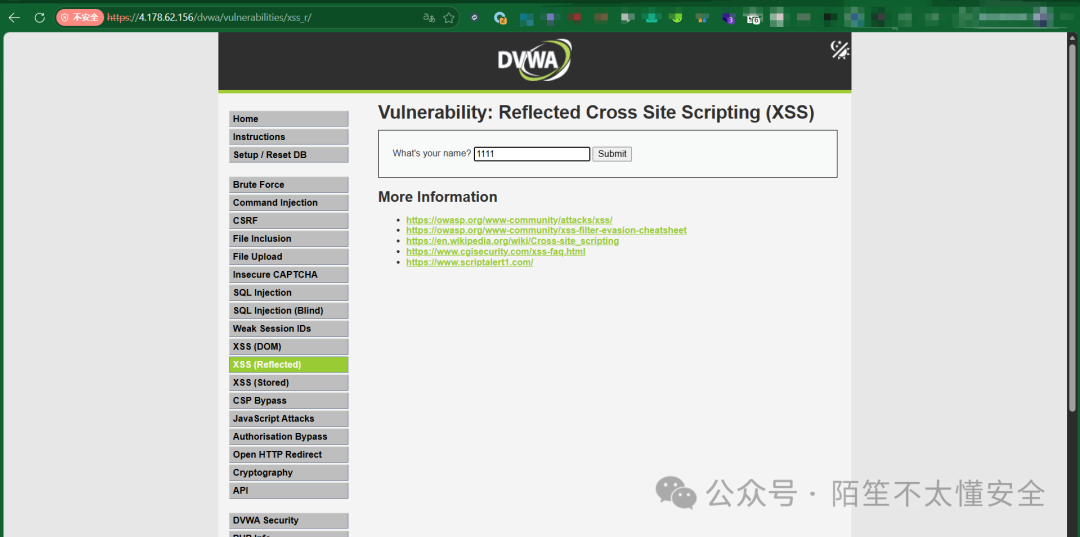Open the xss-filter-evasion-cheatsheet link

coord(546,230)
